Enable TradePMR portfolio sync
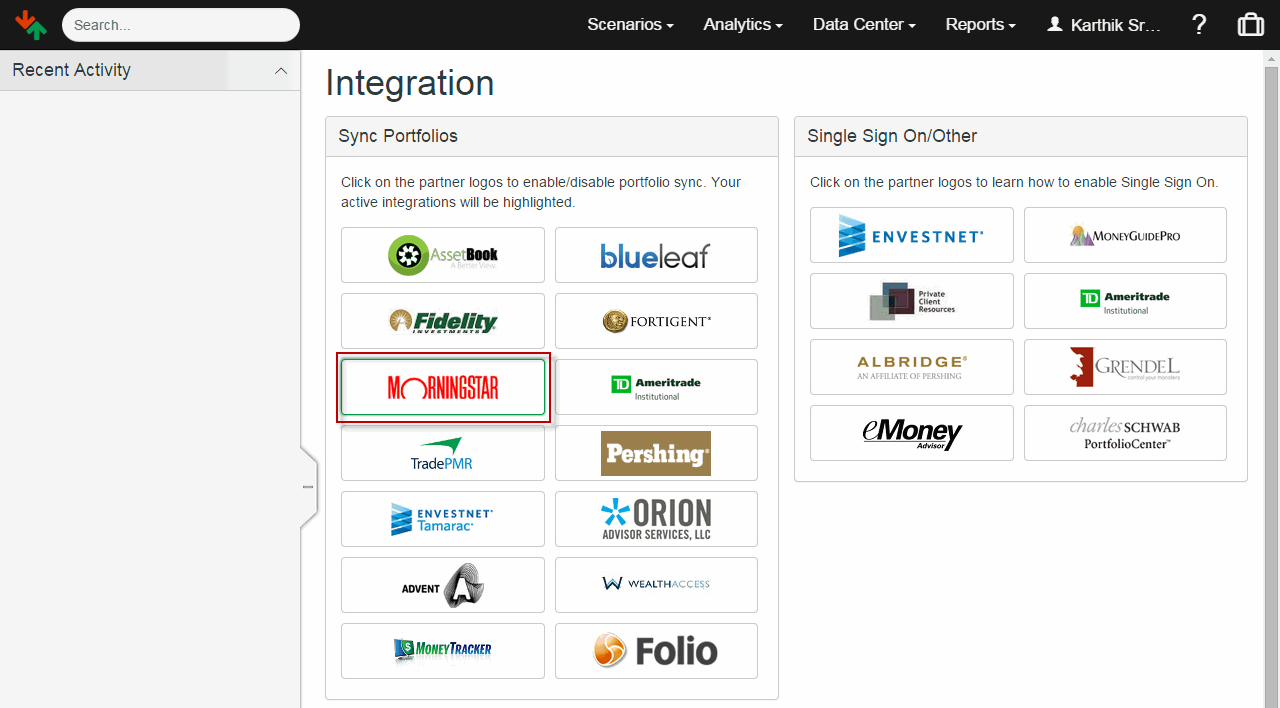 tap(443, 453)
